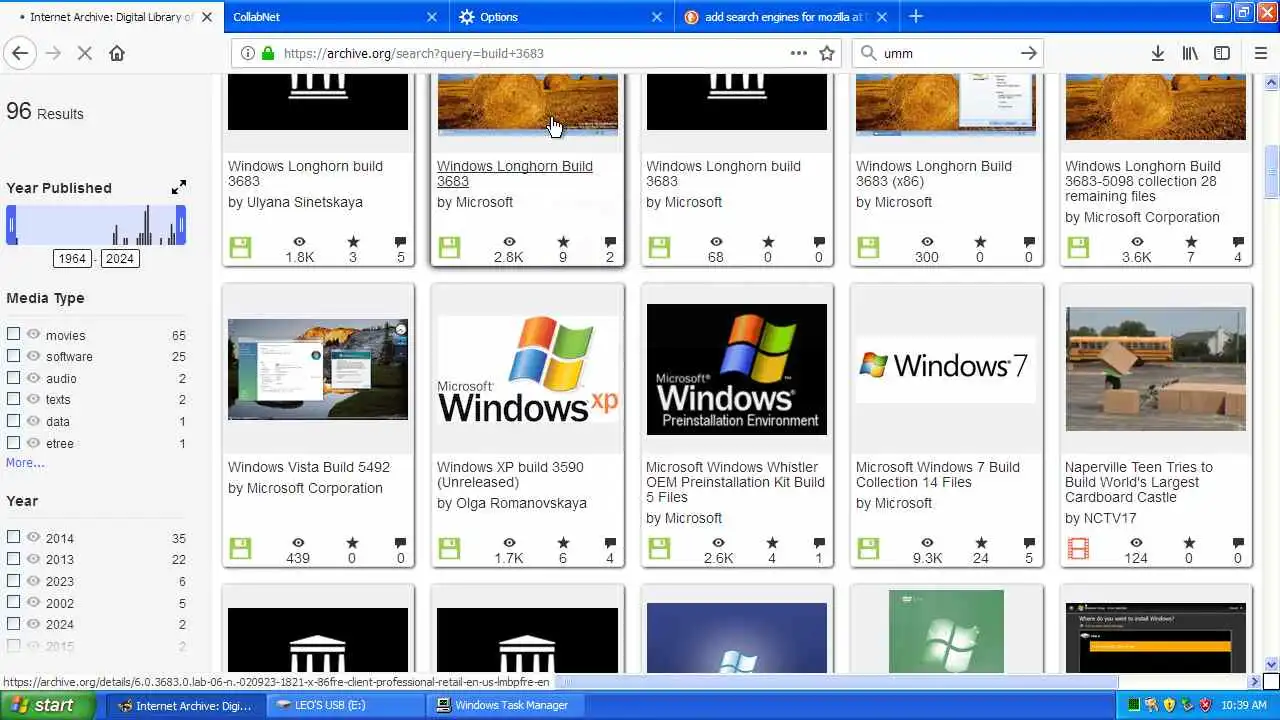The image size is (1280, 720).
Task: Click the archive.org URL address bar
Action: 535,53
